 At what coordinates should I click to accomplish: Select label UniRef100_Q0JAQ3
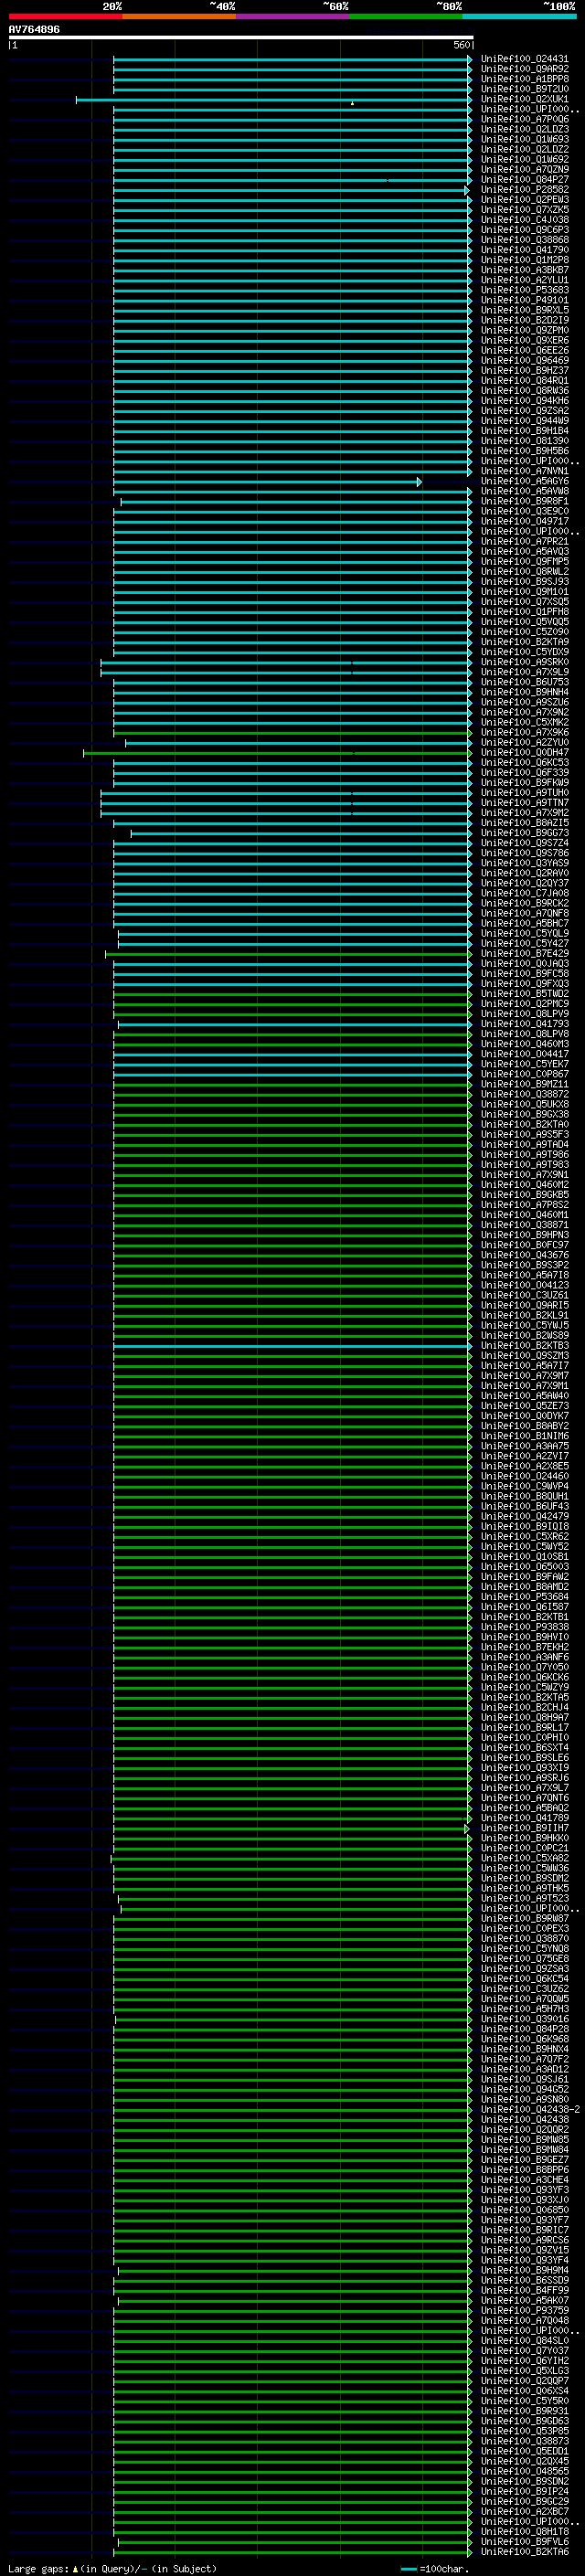524,963
